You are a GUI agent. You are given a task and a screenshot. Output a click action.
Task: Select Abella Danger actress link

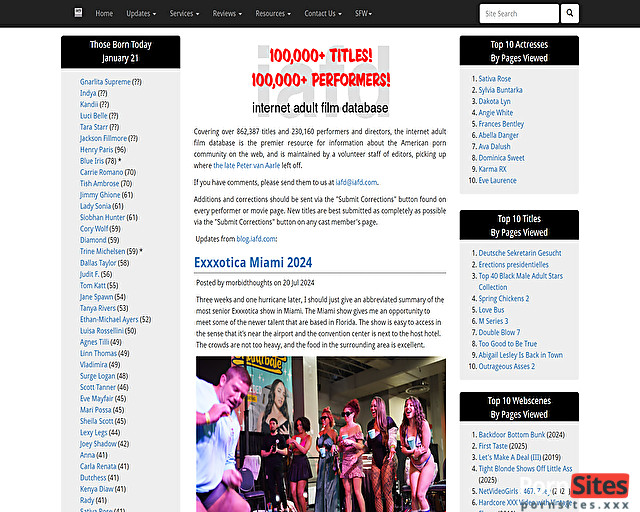pos(498,135)
